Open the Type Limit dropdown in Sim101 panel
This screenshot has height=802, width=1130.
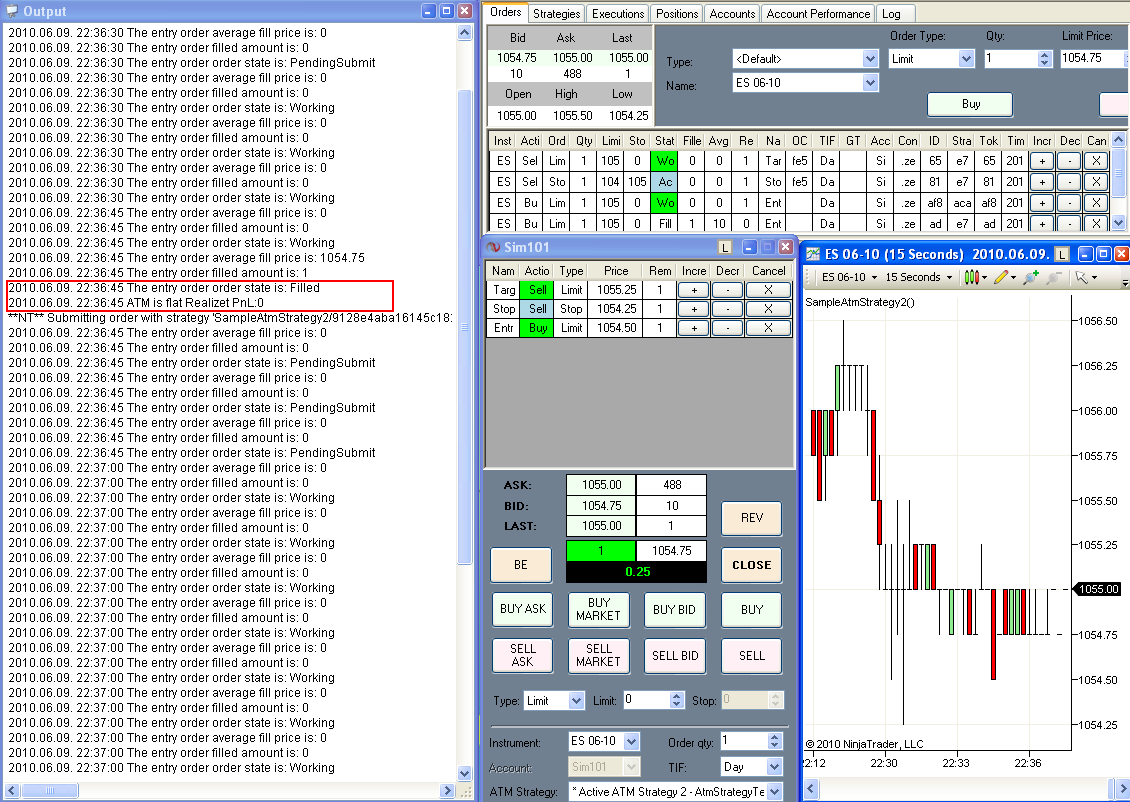[576, 700]
